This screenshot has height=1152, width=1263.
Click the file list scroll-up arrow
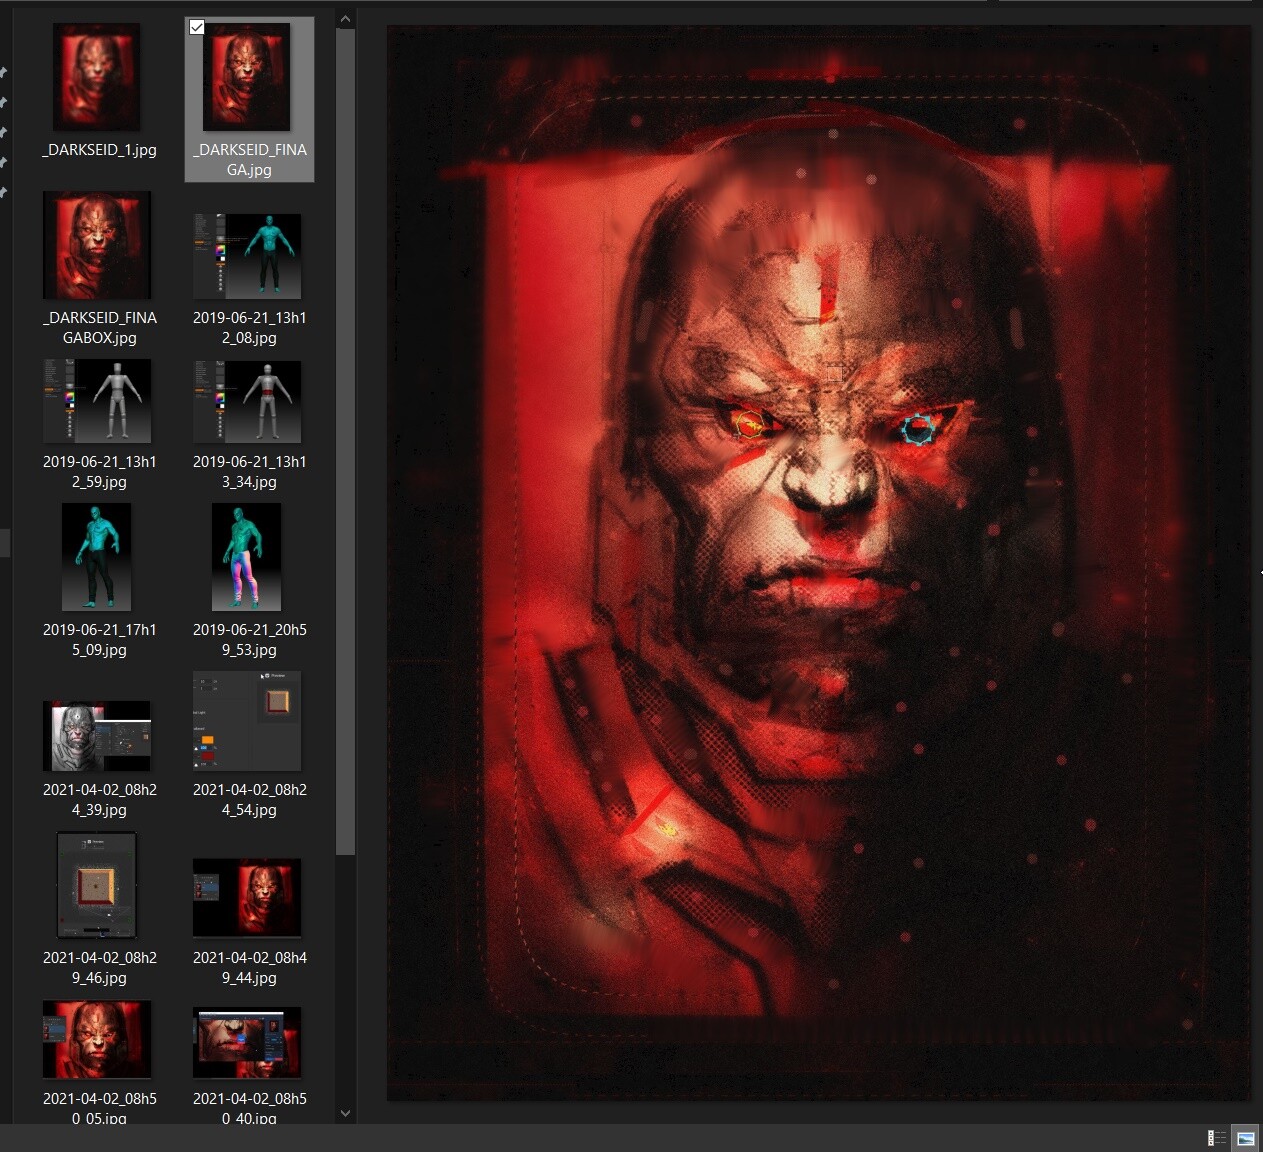pyautogui.click(x=345, y=19)
